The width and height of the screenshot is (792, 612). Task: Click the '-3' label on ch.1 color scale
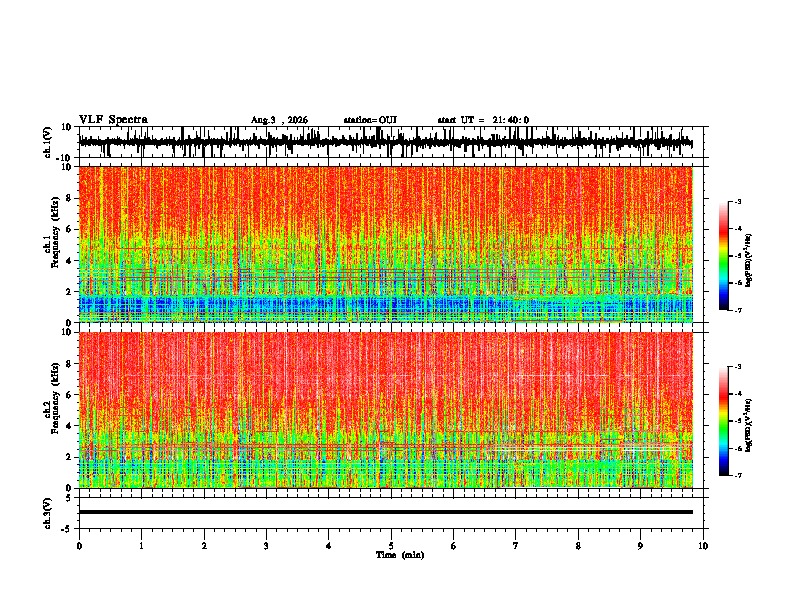tap(738, 201)
